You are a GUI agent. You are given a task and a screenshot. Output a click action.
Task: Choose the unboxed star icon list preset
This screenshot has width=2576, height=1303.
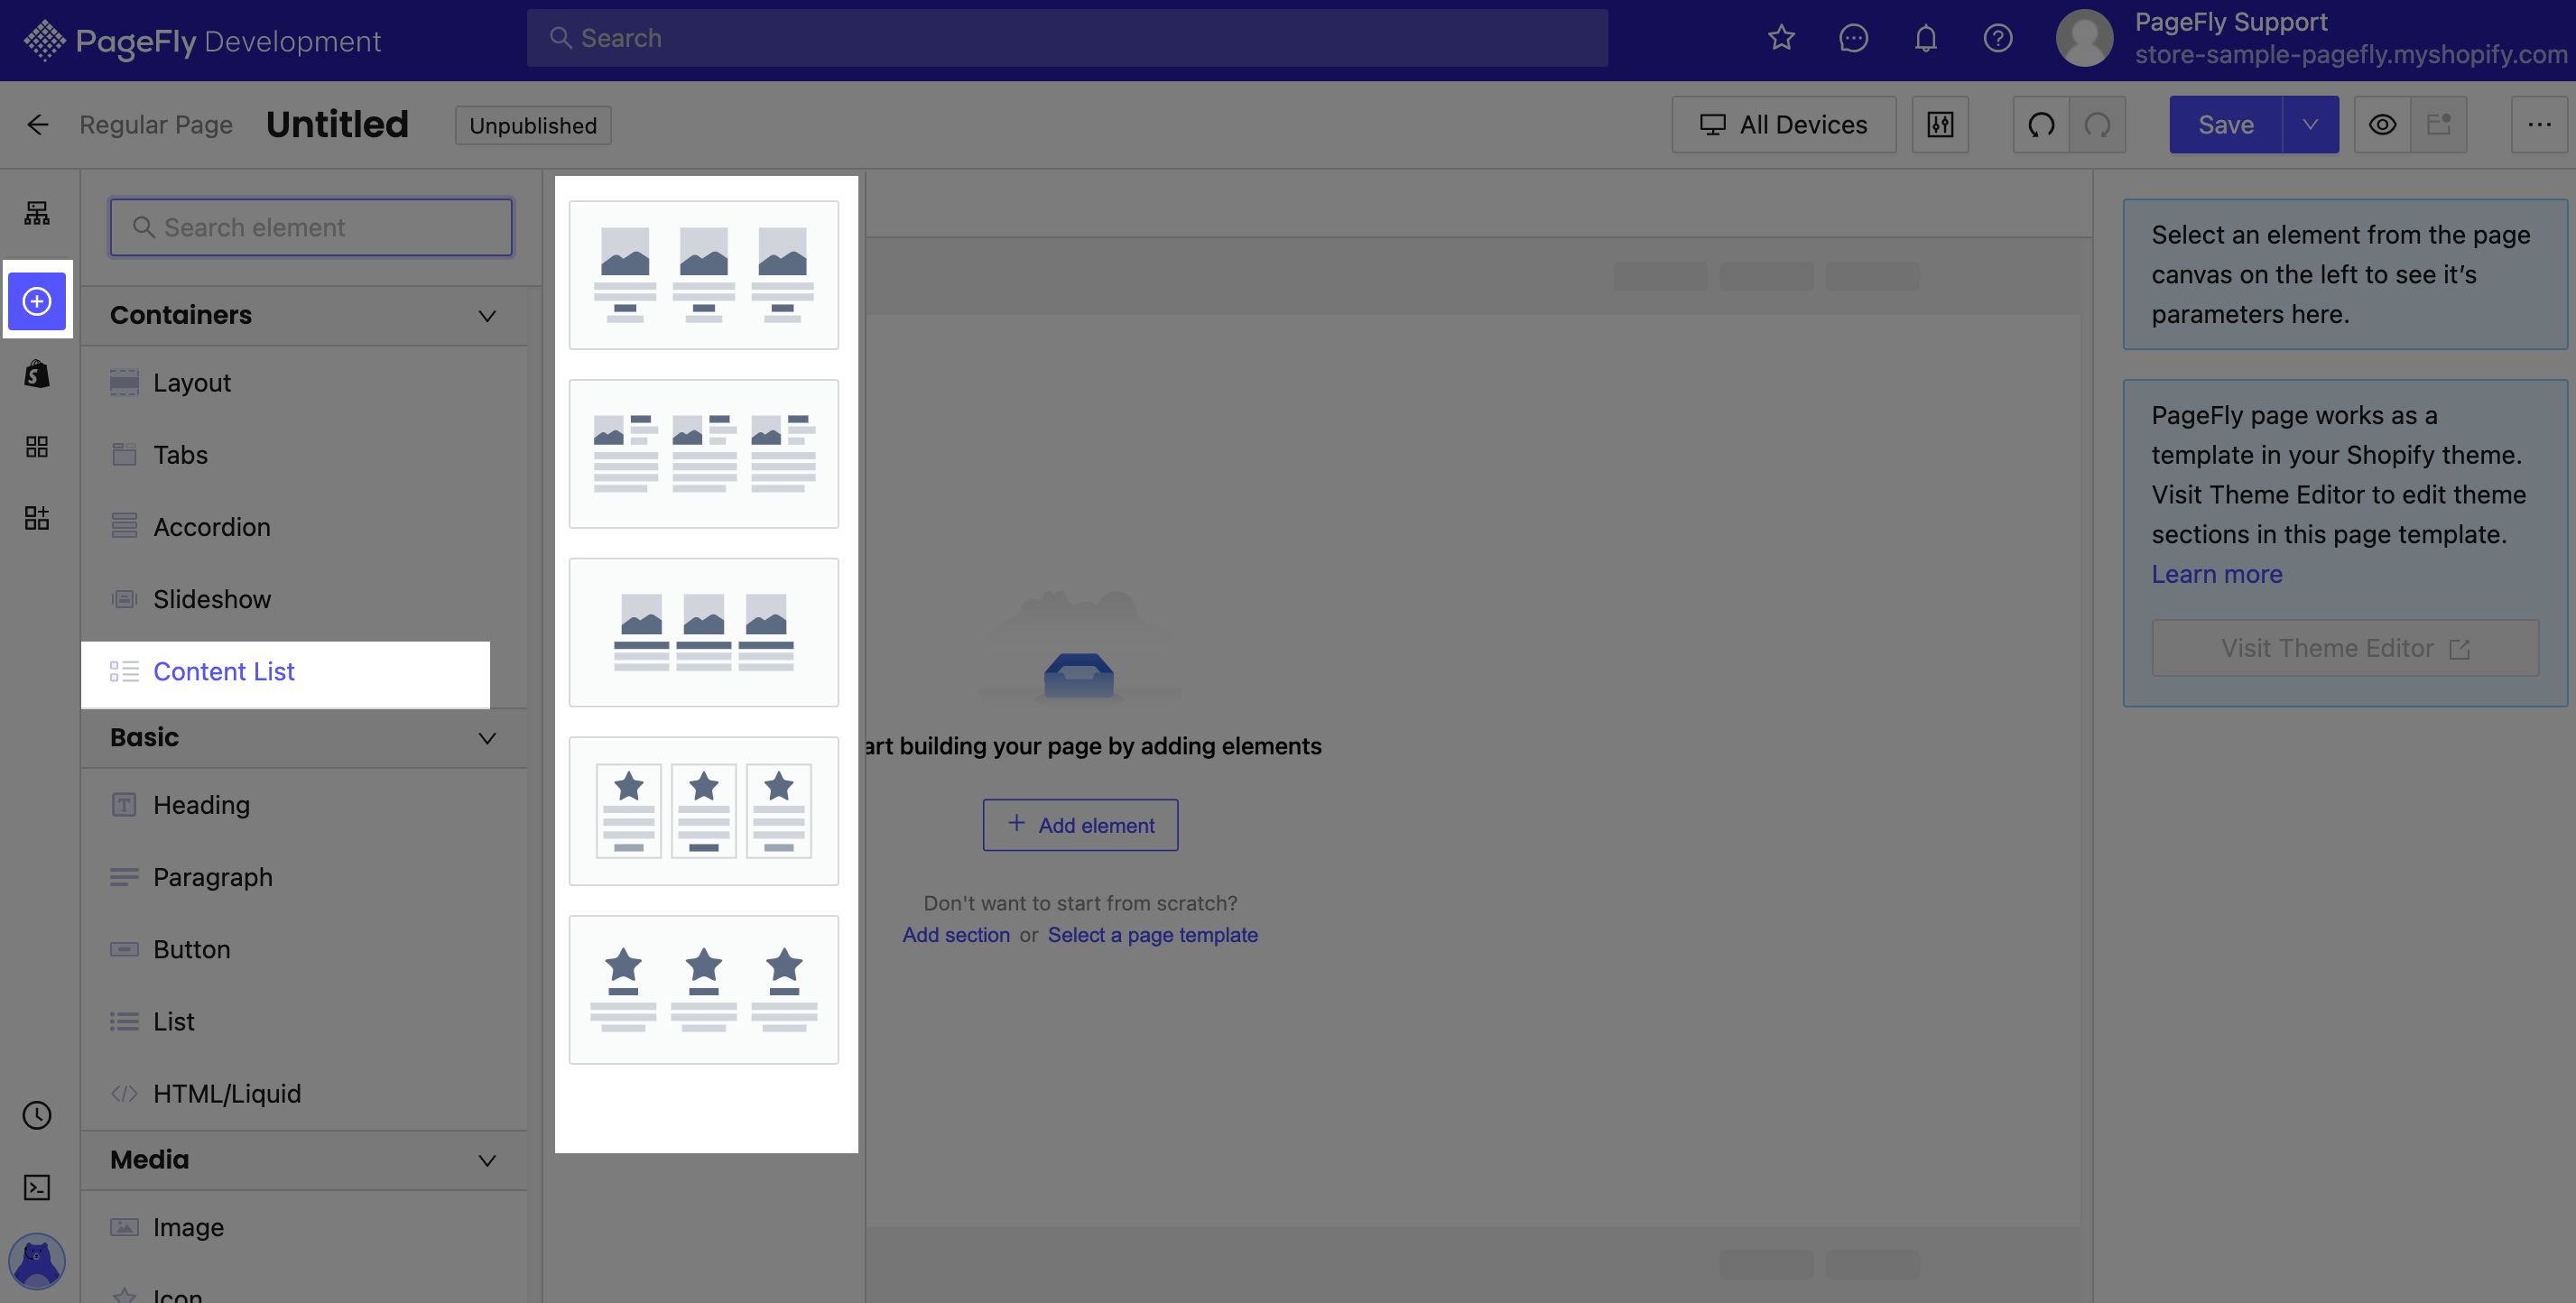703,990
